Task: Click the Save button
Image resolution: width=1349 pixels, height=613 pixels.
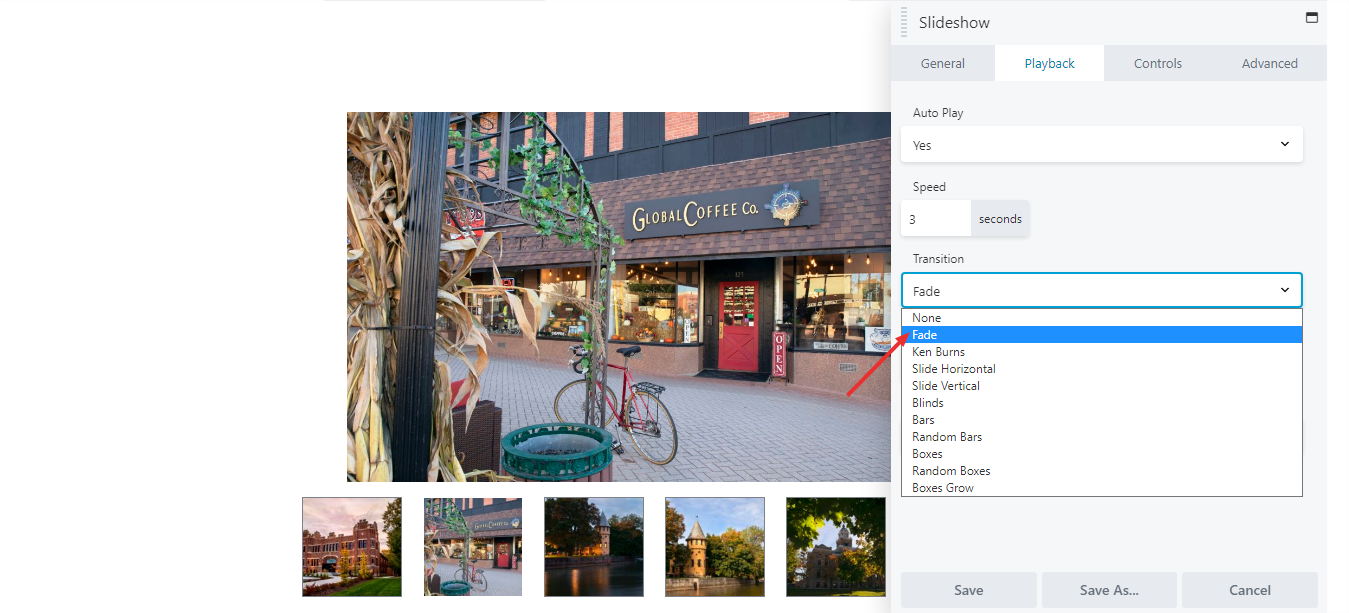Action: click(x=968, y=590)
